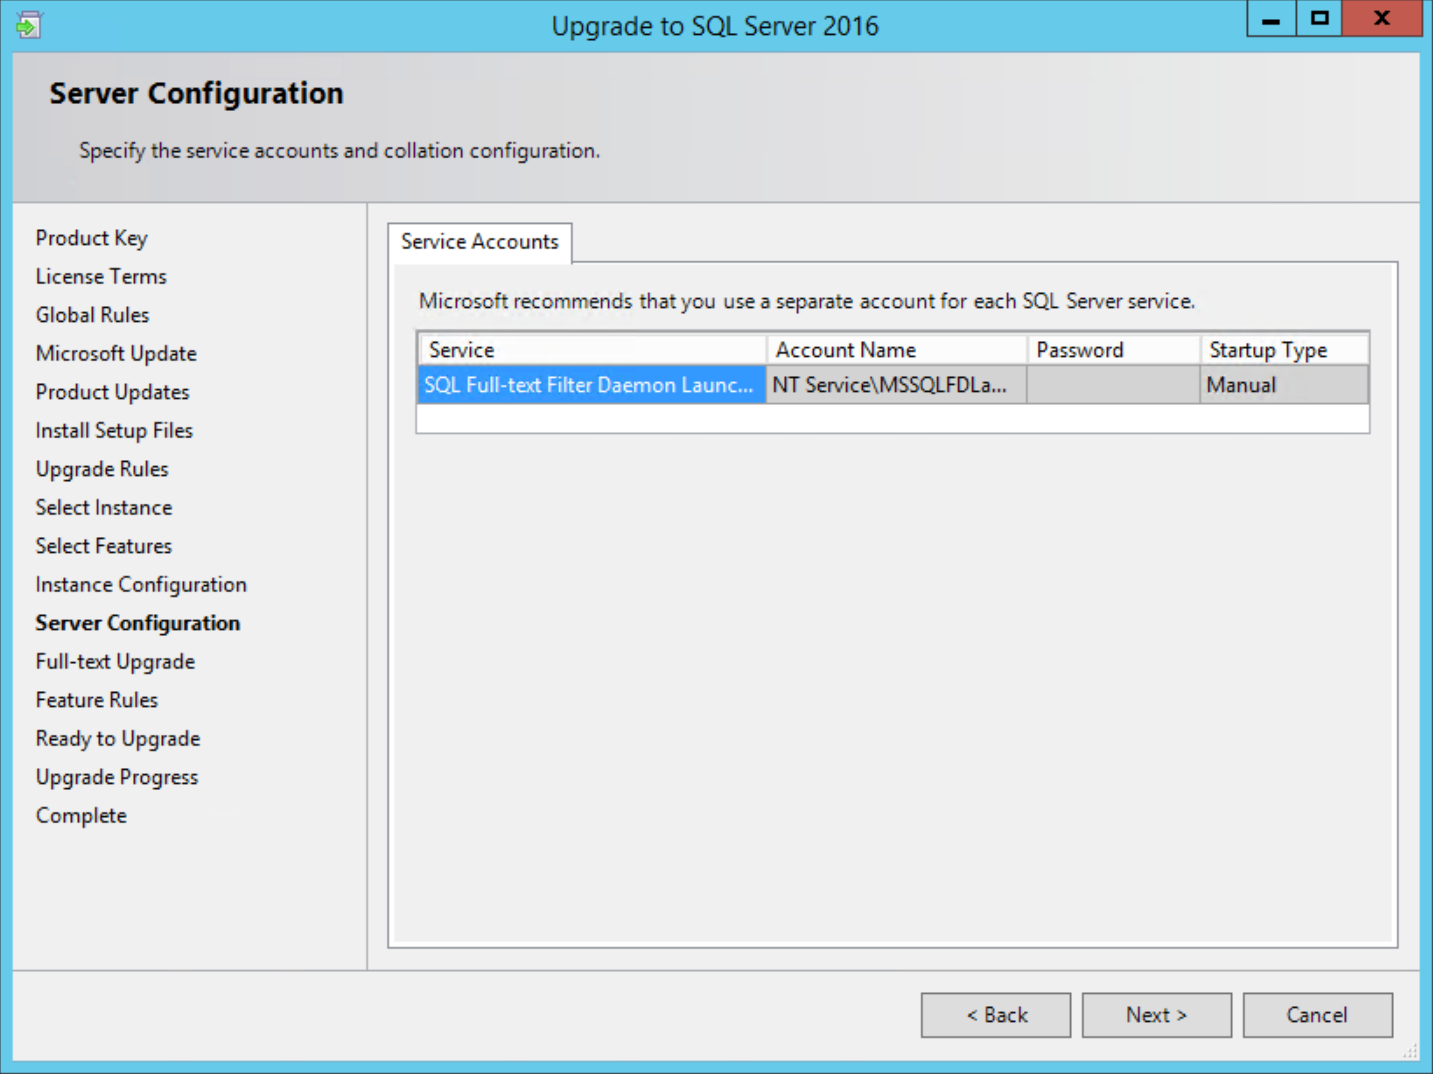Image resolution: width=1433 pixels, height=1074 pixels.
Task: Select Global Rules step in sidebar
Action: [92, 315]
